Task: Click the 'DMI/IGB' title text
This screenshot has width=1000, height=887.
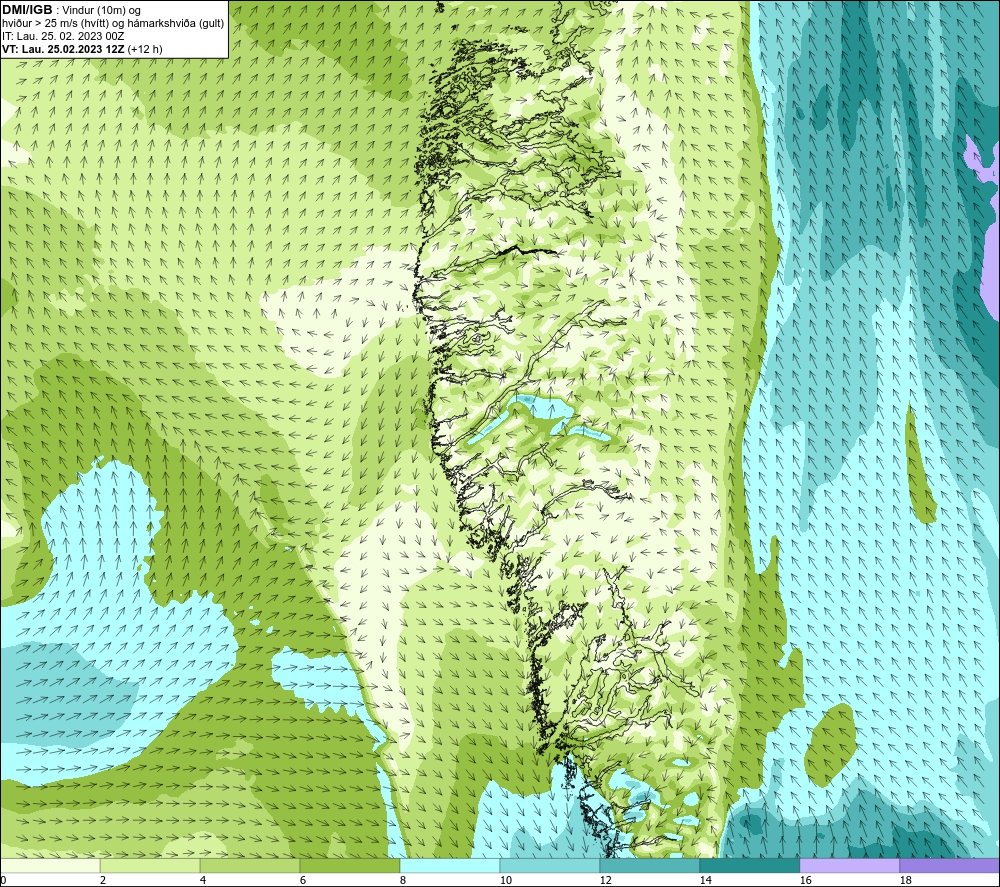Action: click(x=27, y=10)
